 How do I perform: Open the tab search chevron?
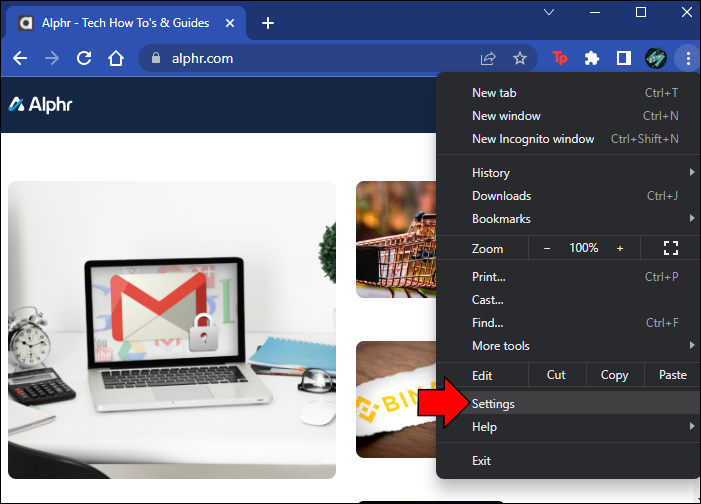click(549, 12)
